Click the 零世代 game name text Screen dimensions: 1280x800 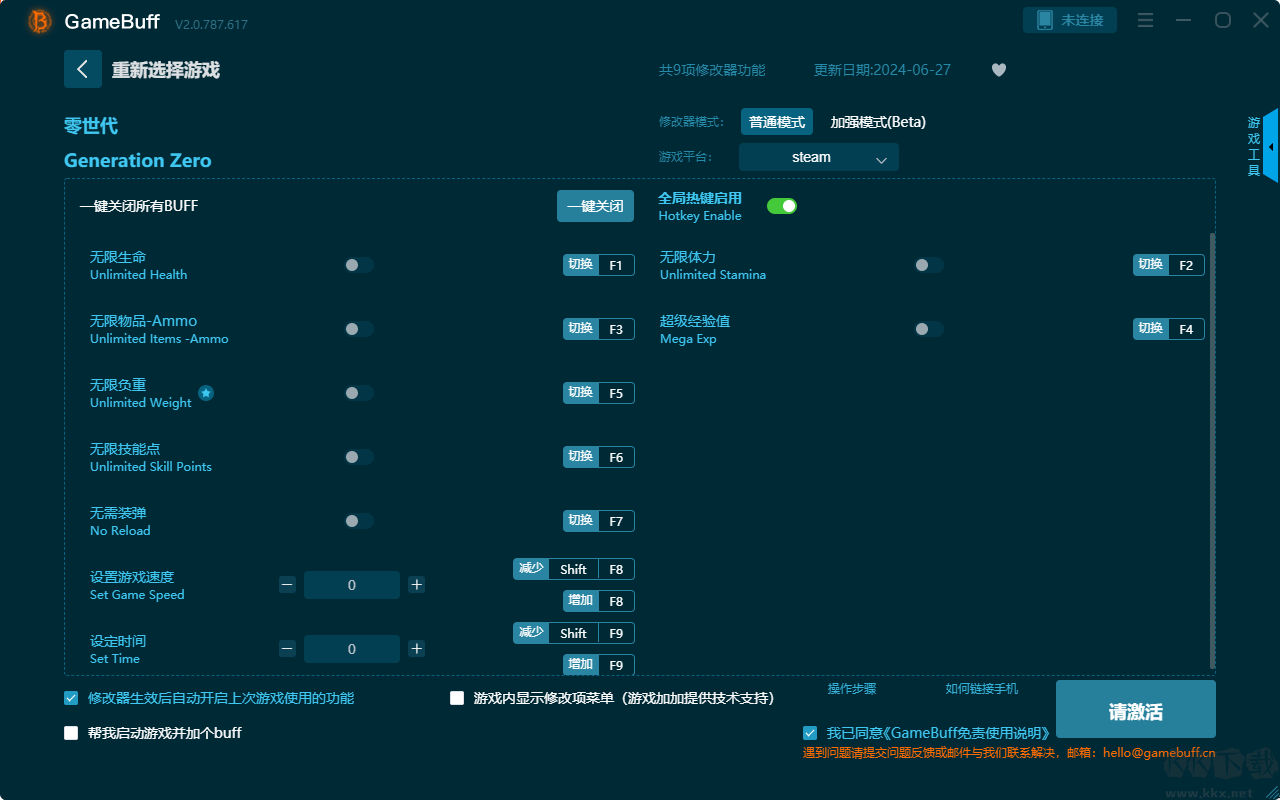pyautogui.click(x=91, y=126)
